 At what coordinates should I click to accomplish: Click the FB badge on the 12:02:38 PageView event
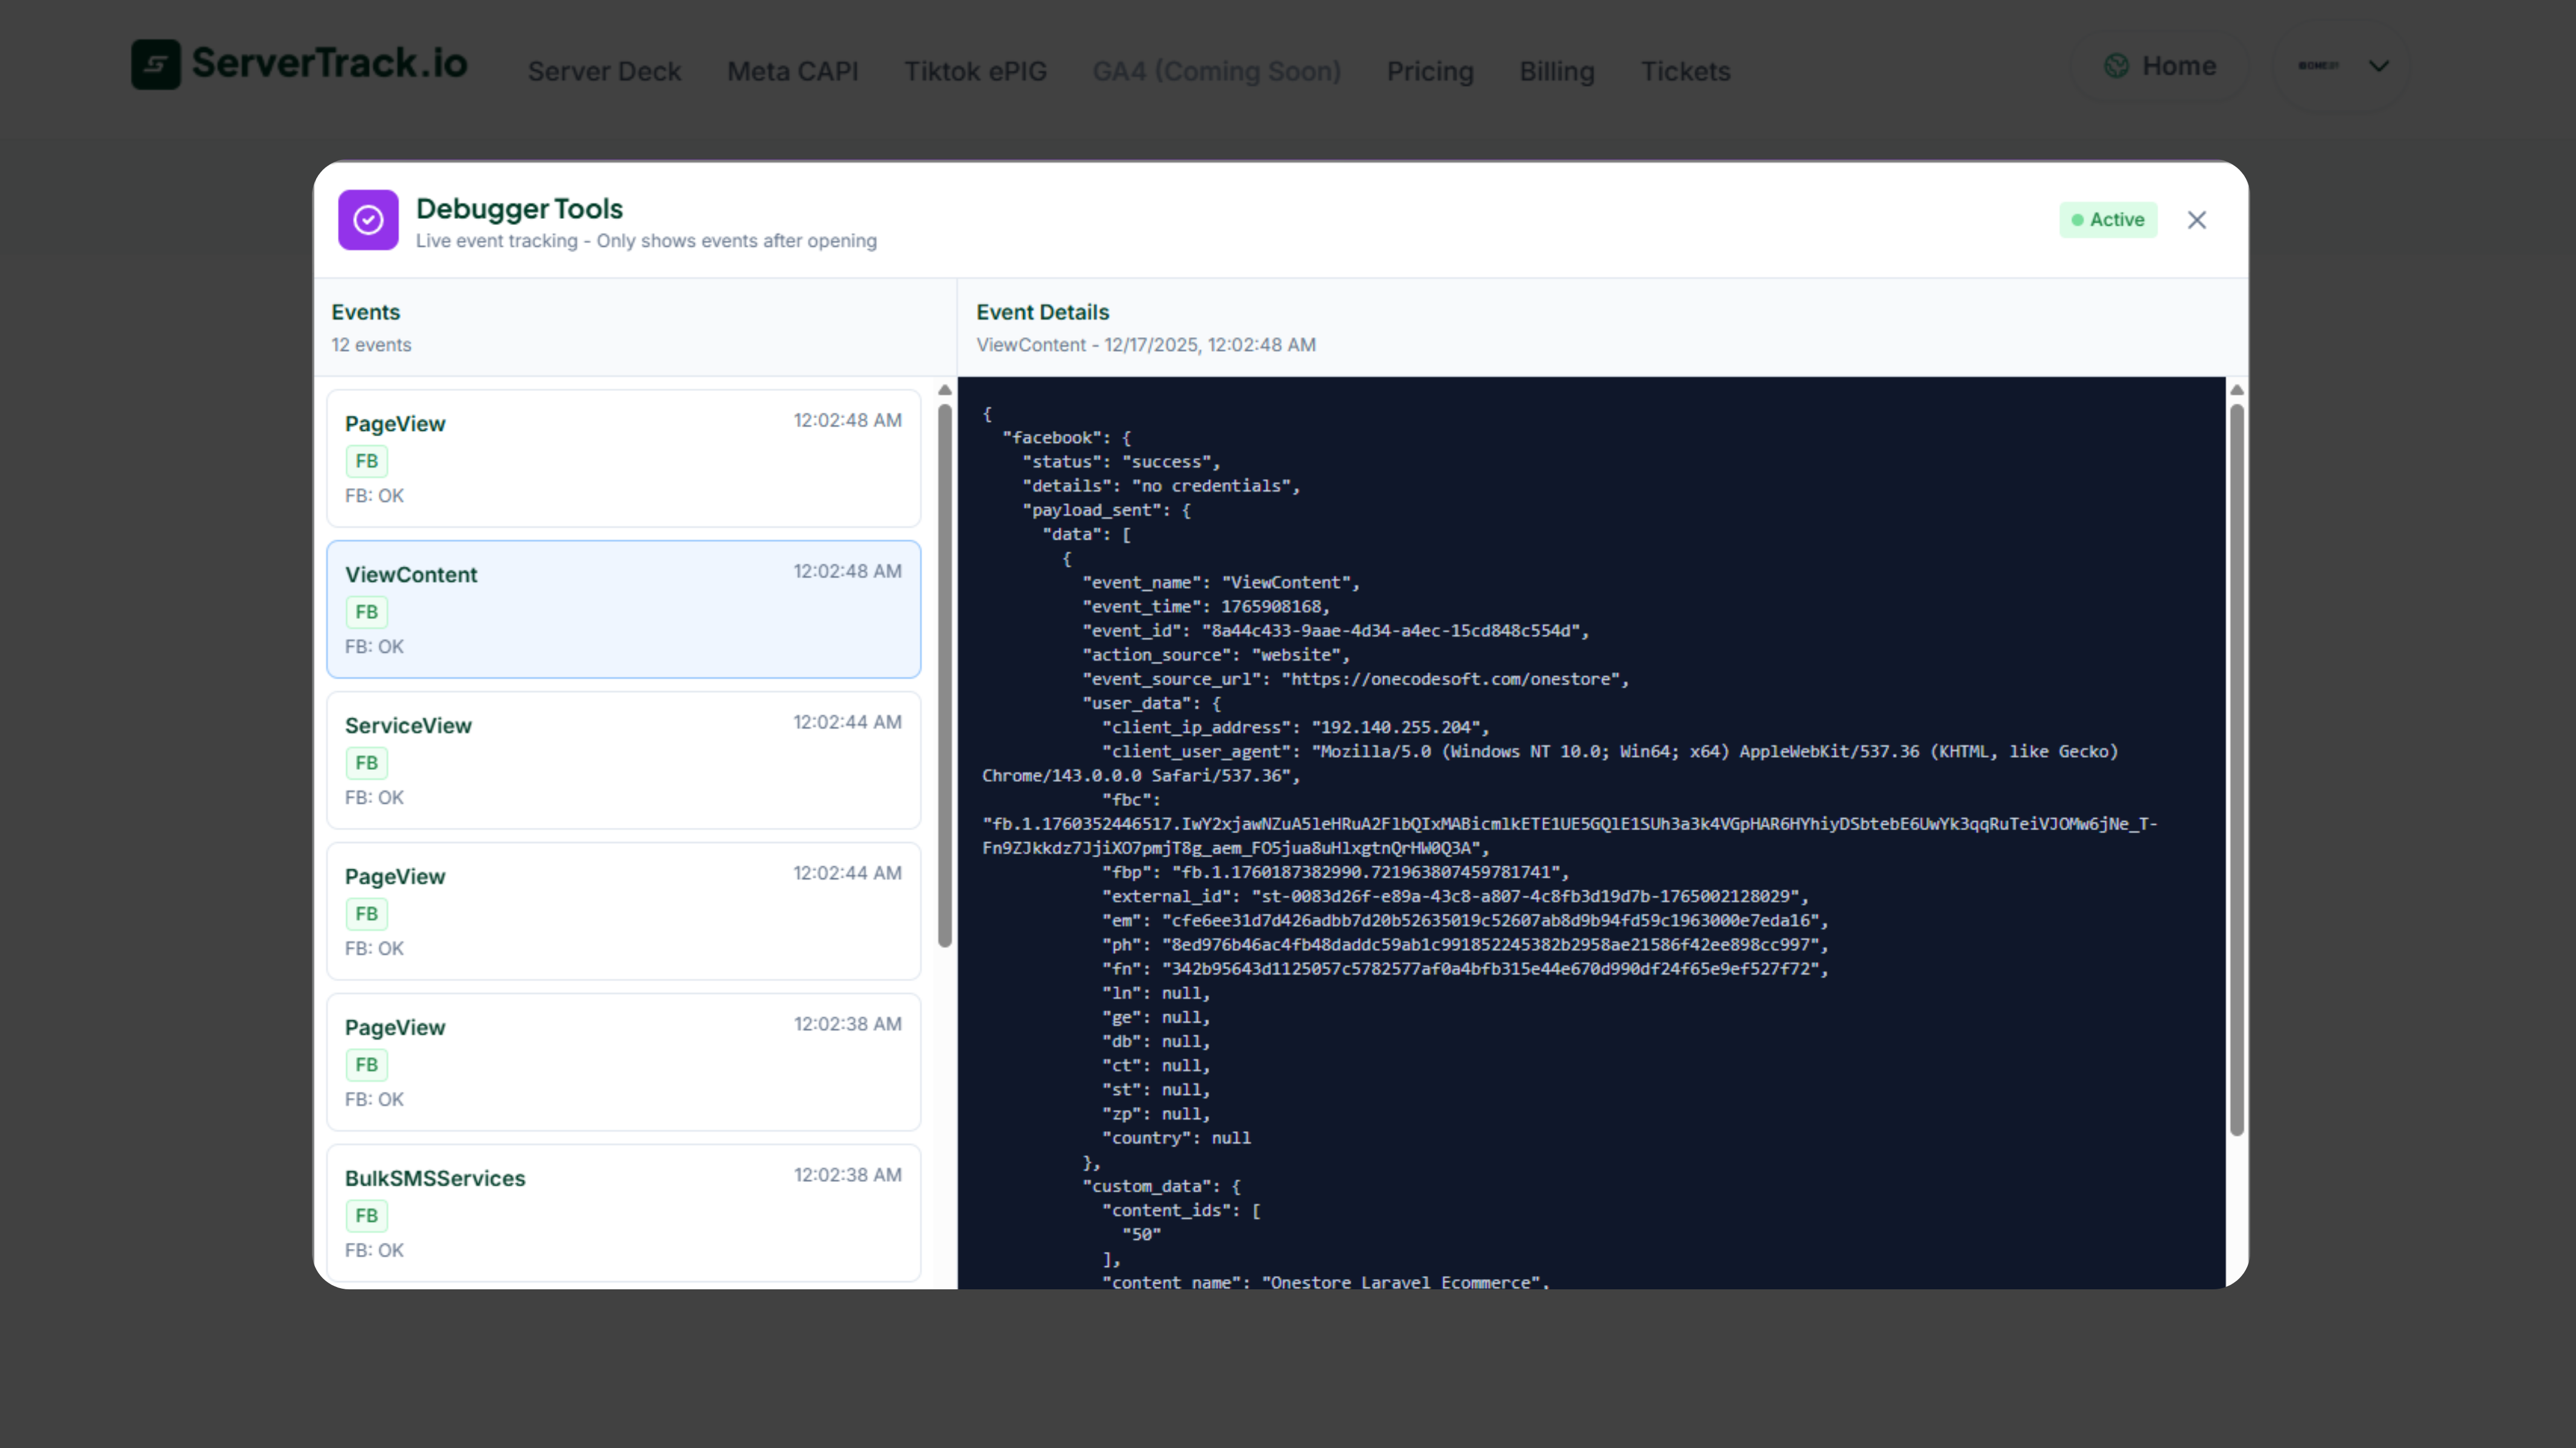pyautogui.click(x=366, y=1064)
